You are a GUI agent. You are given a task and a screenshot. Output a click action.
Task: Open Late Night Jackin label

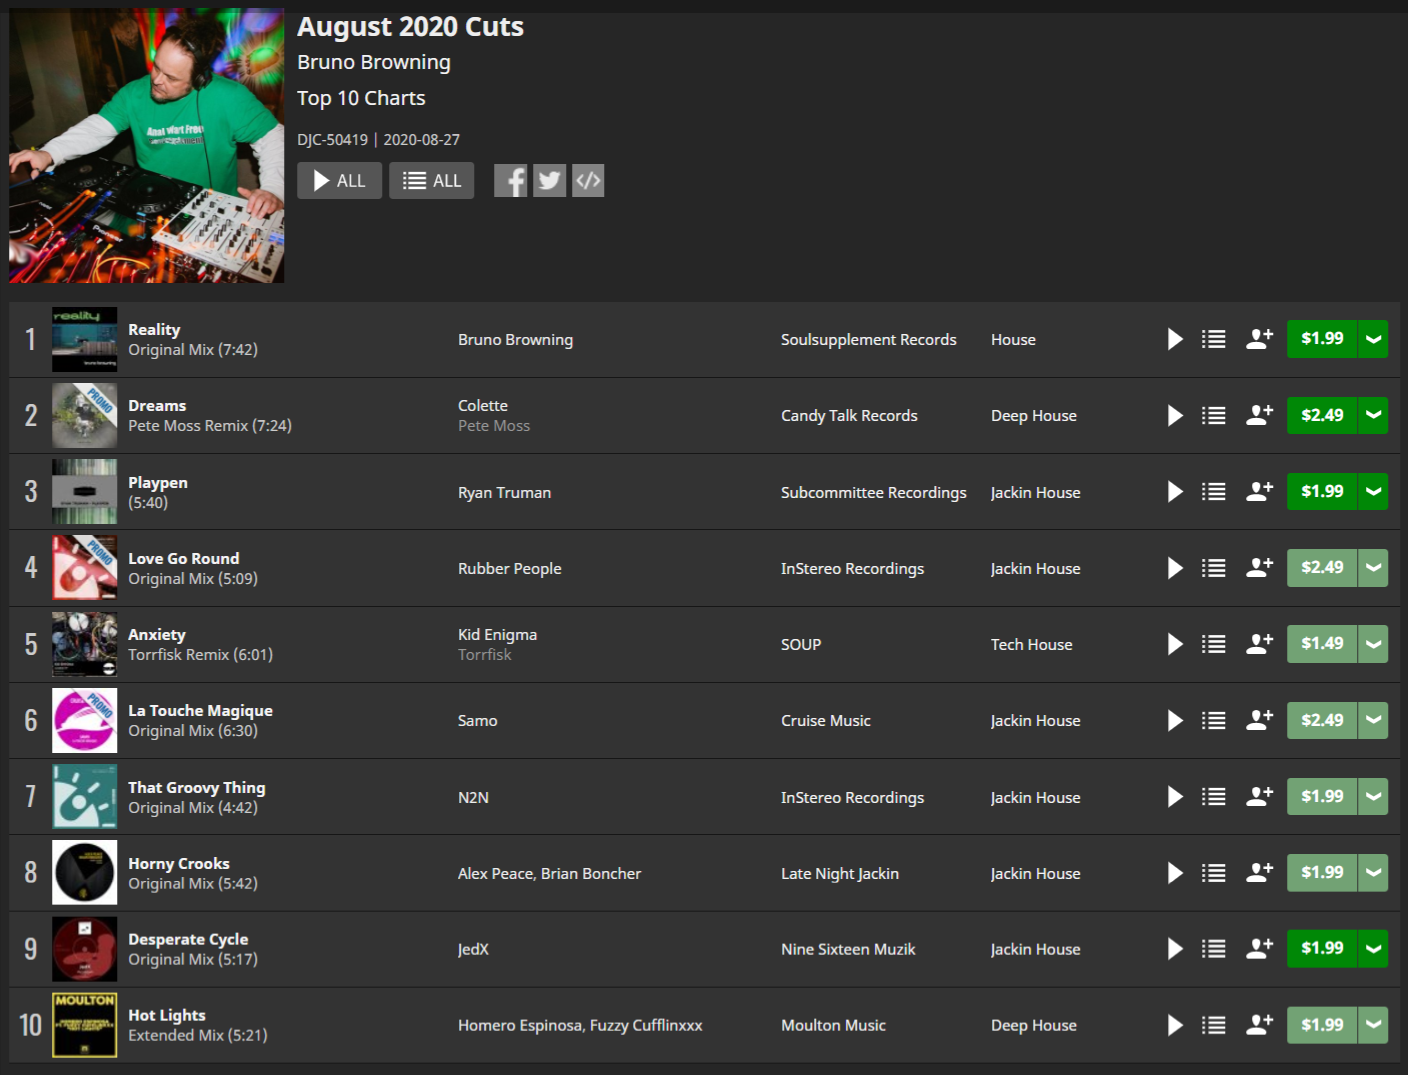tap(840, 874)
